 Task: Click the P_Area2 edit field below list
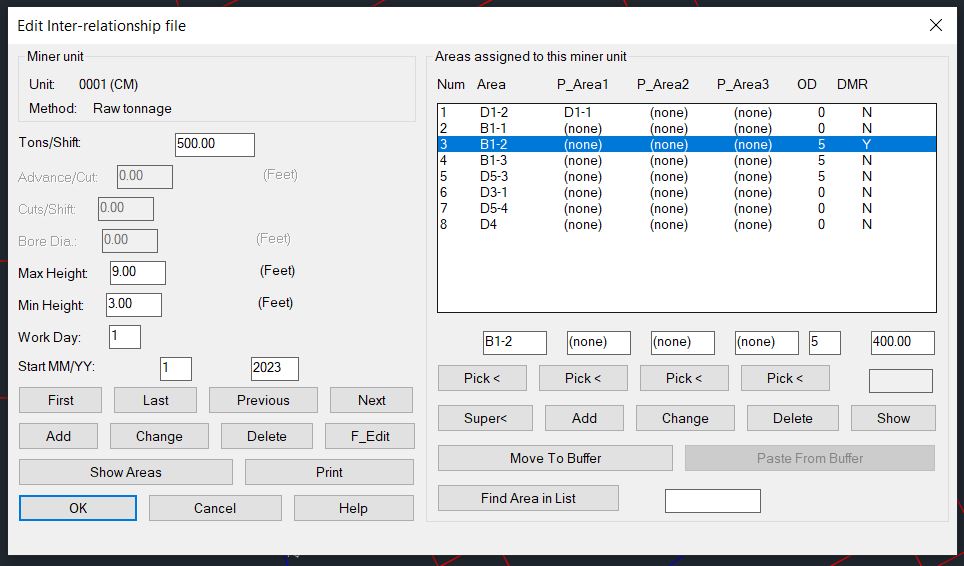pos(683,342)
